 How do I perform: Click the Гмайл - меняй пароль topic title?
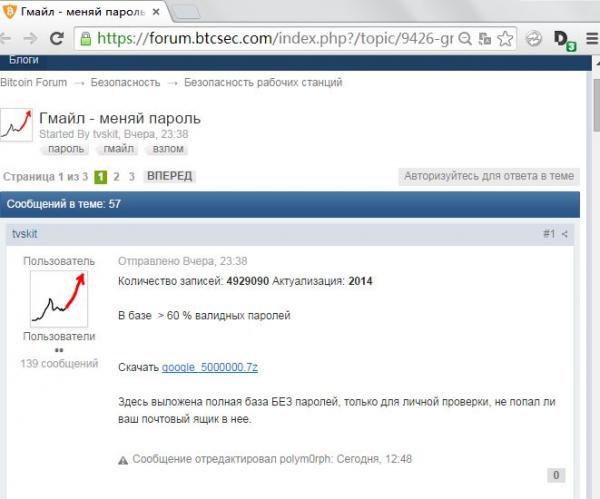point(120,119)
